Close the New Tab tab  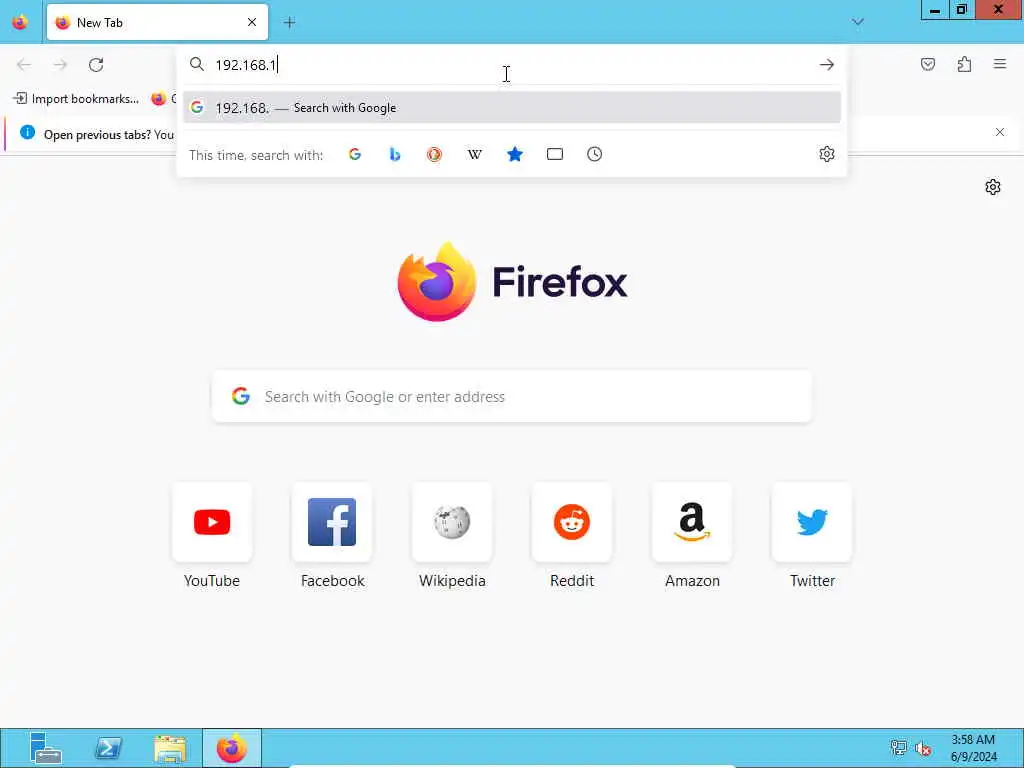252,22
